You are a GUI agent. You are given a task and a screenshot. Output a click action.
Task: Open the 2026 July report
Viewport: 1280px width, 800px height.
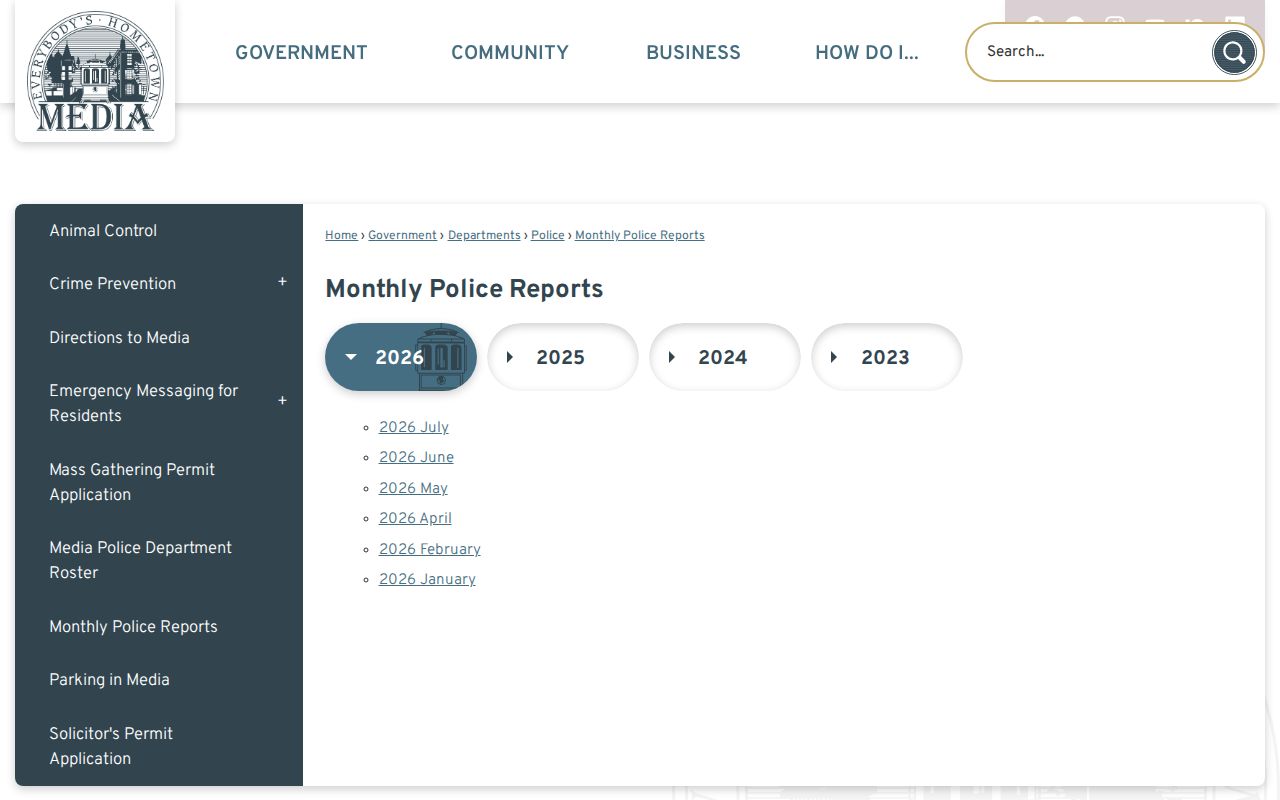coord(414,428)
